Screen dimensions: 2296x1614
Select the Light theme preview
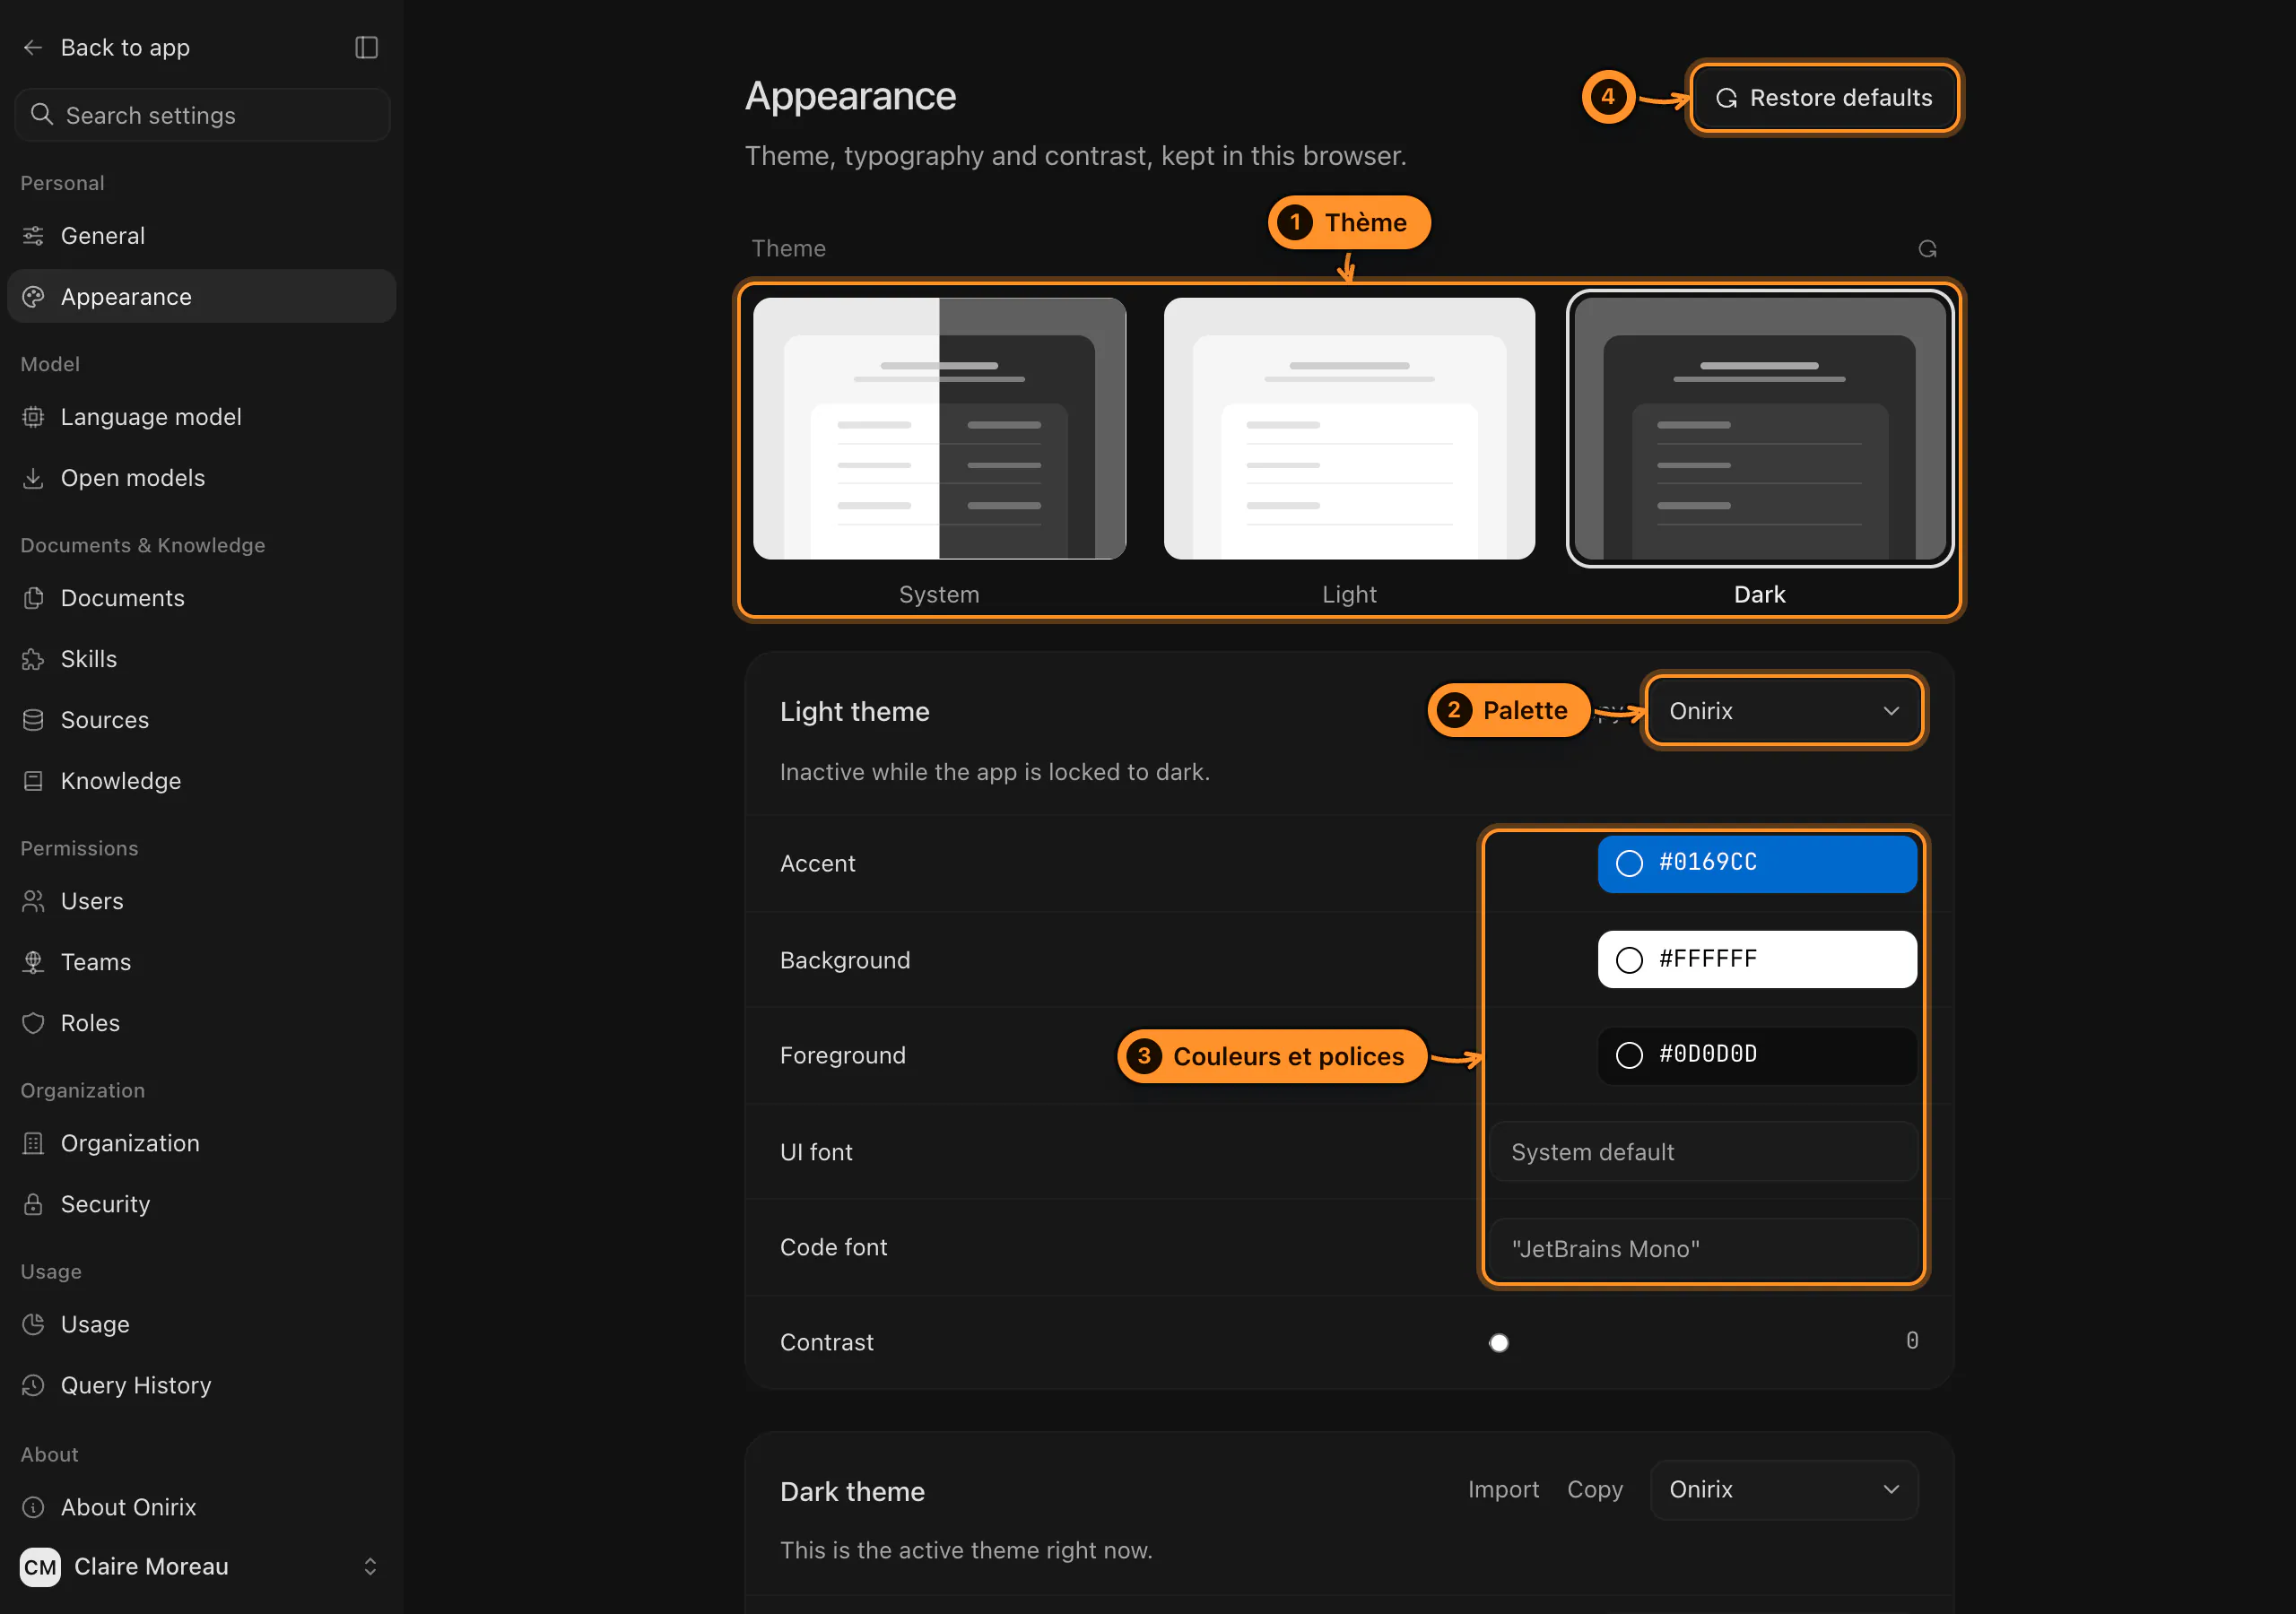tap(1349, 428)
